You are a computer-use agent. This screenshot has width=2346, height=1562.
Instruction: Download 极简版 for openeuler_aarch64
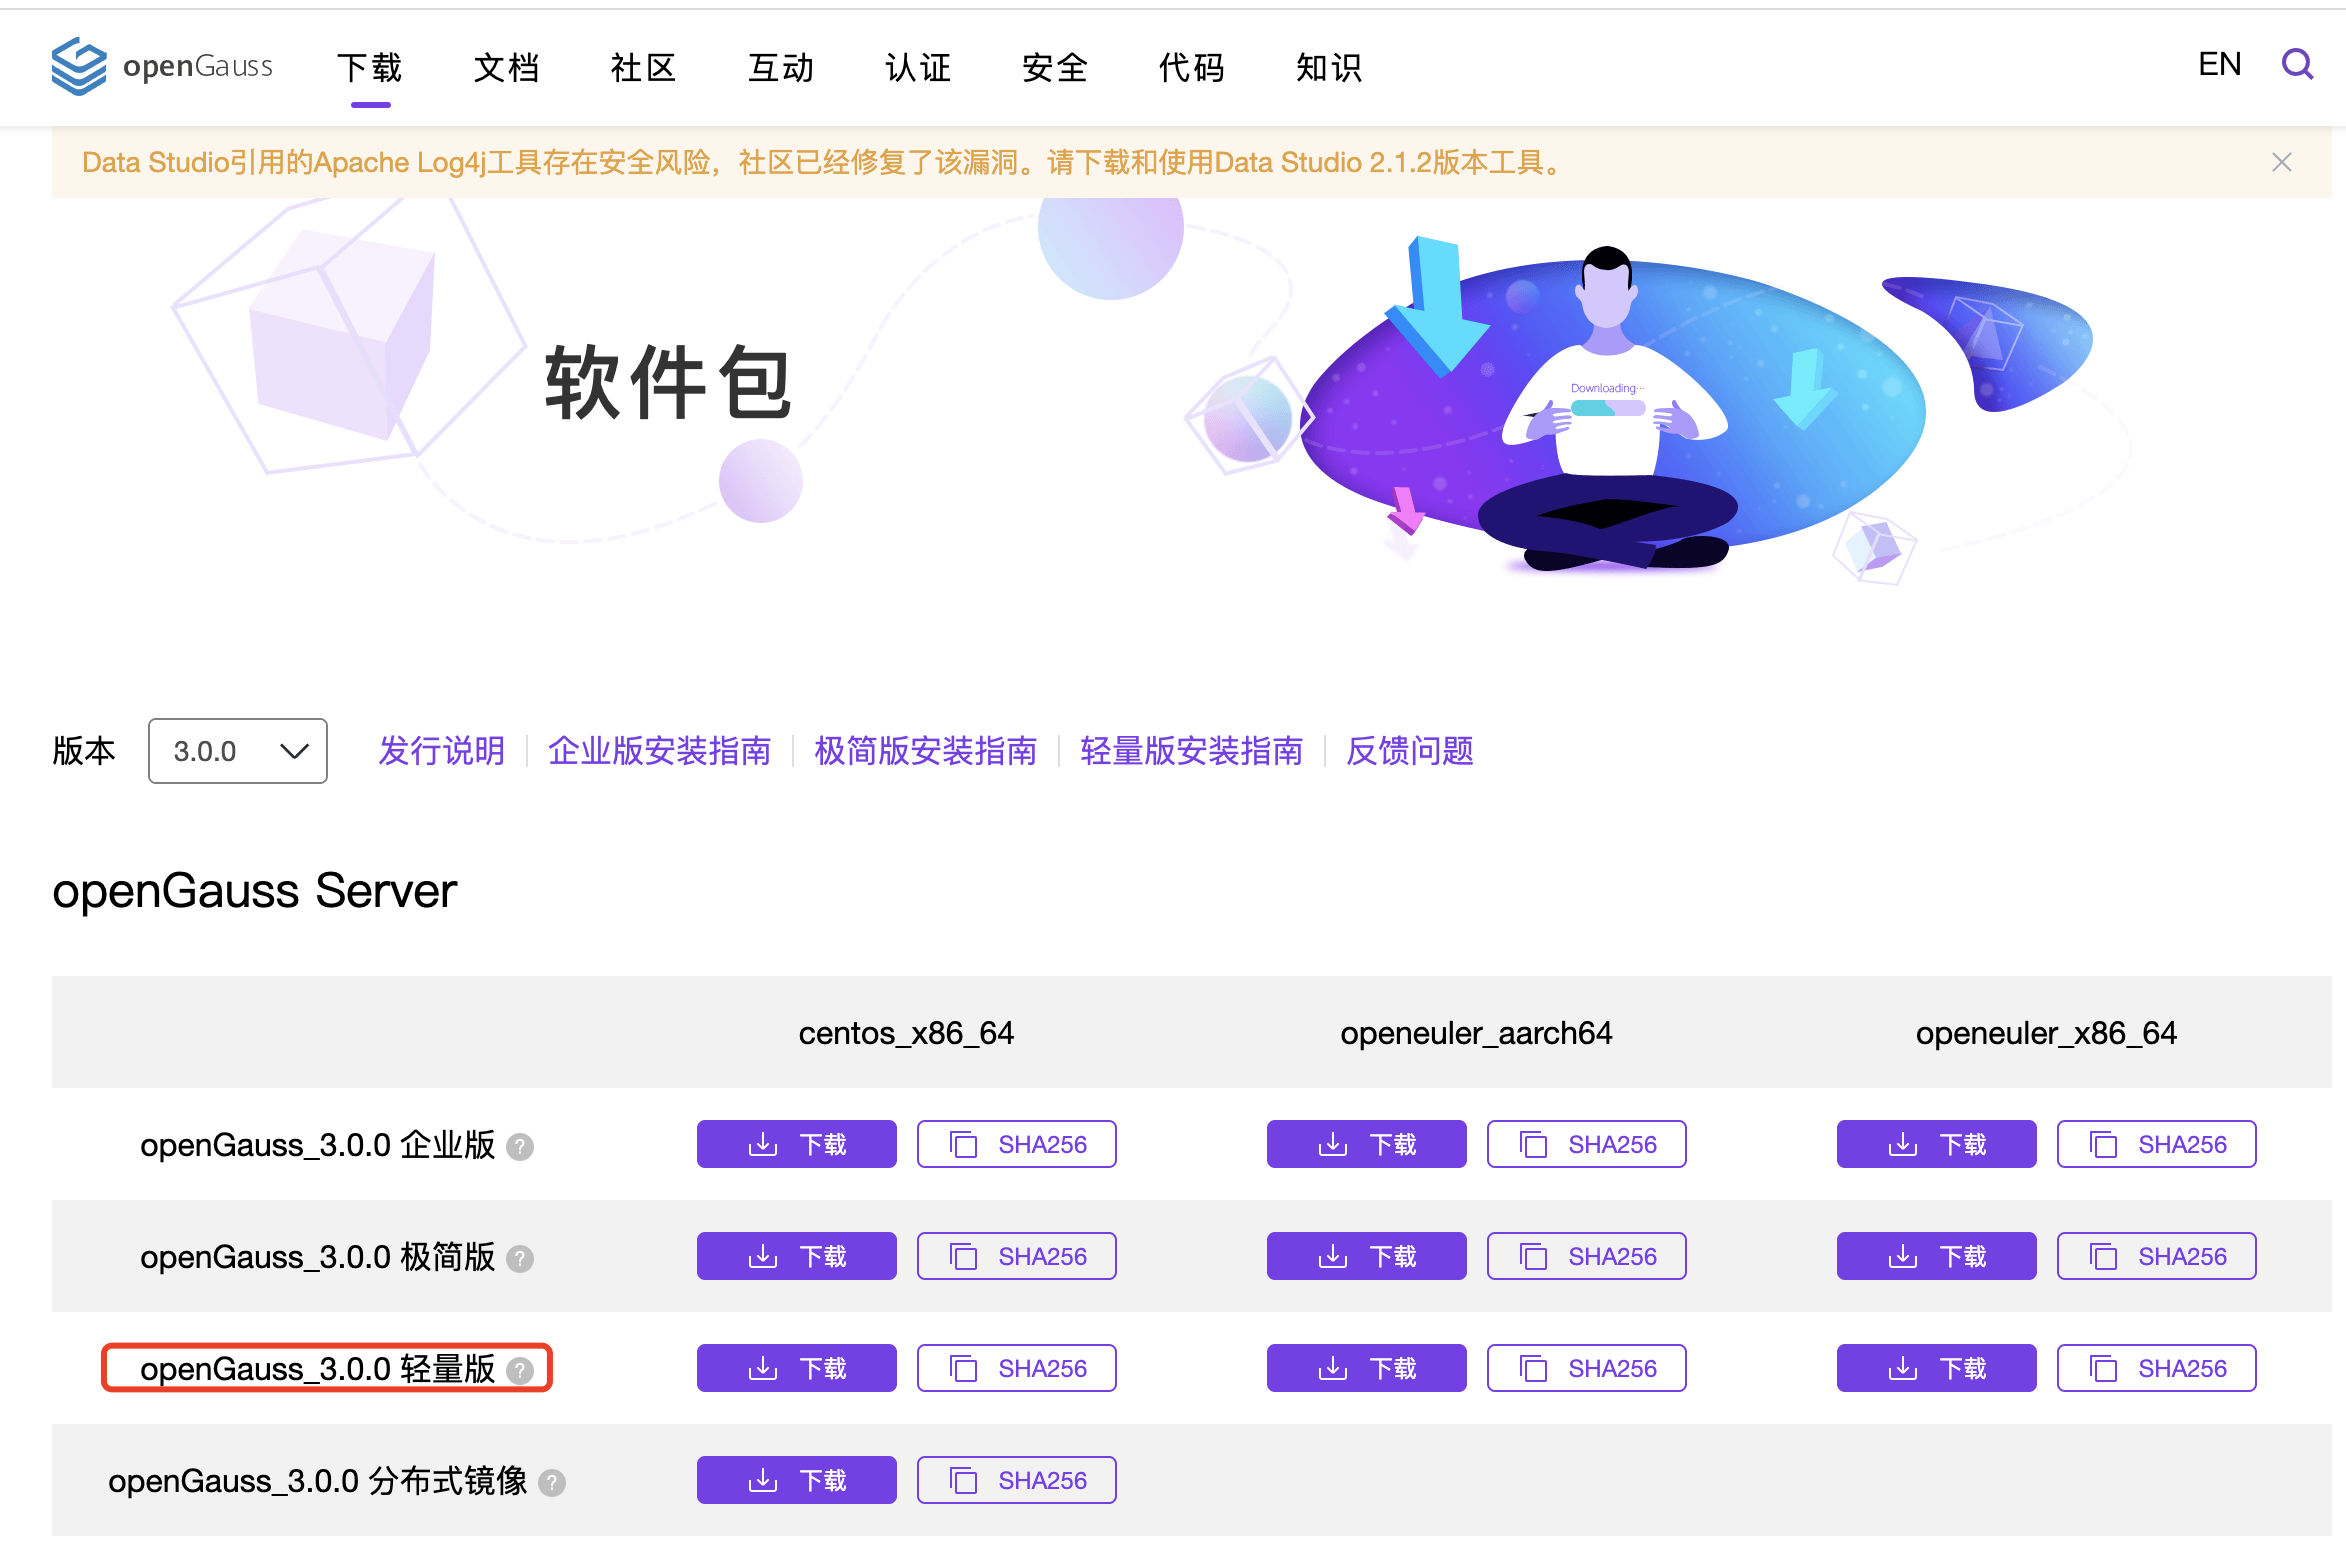pos(1367,1256)
